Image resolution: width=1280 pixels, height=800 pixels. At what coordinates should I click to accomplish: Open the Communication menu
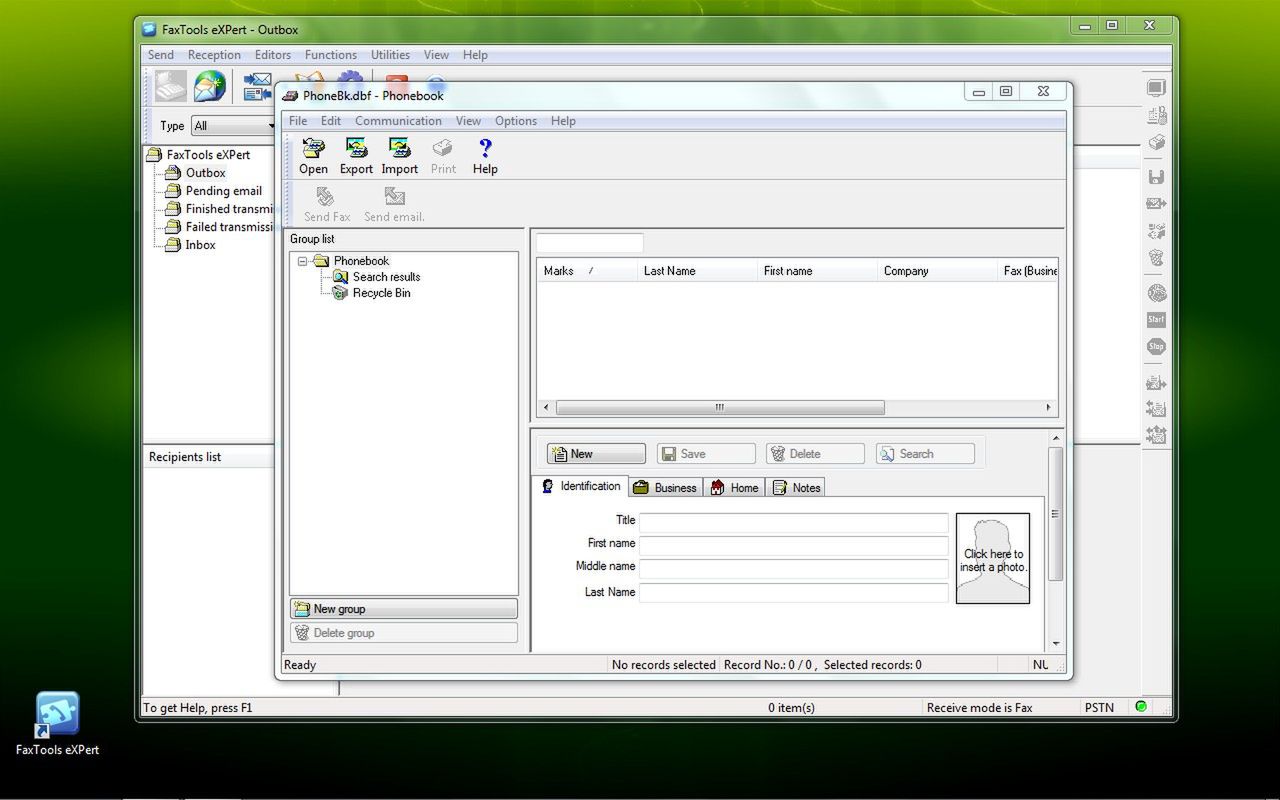click(x=398, y=121)
